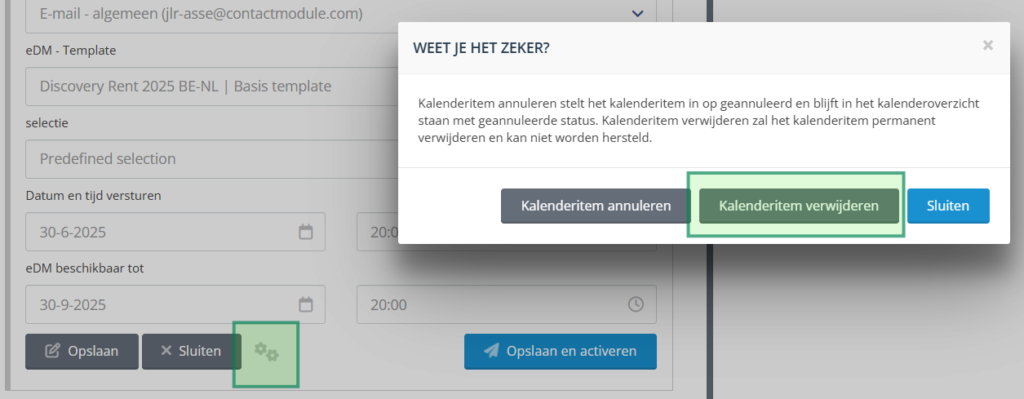Viewport: 1024px width, 399px height.
Task: Click the 'selectie' label
Action: pos(47,123)
